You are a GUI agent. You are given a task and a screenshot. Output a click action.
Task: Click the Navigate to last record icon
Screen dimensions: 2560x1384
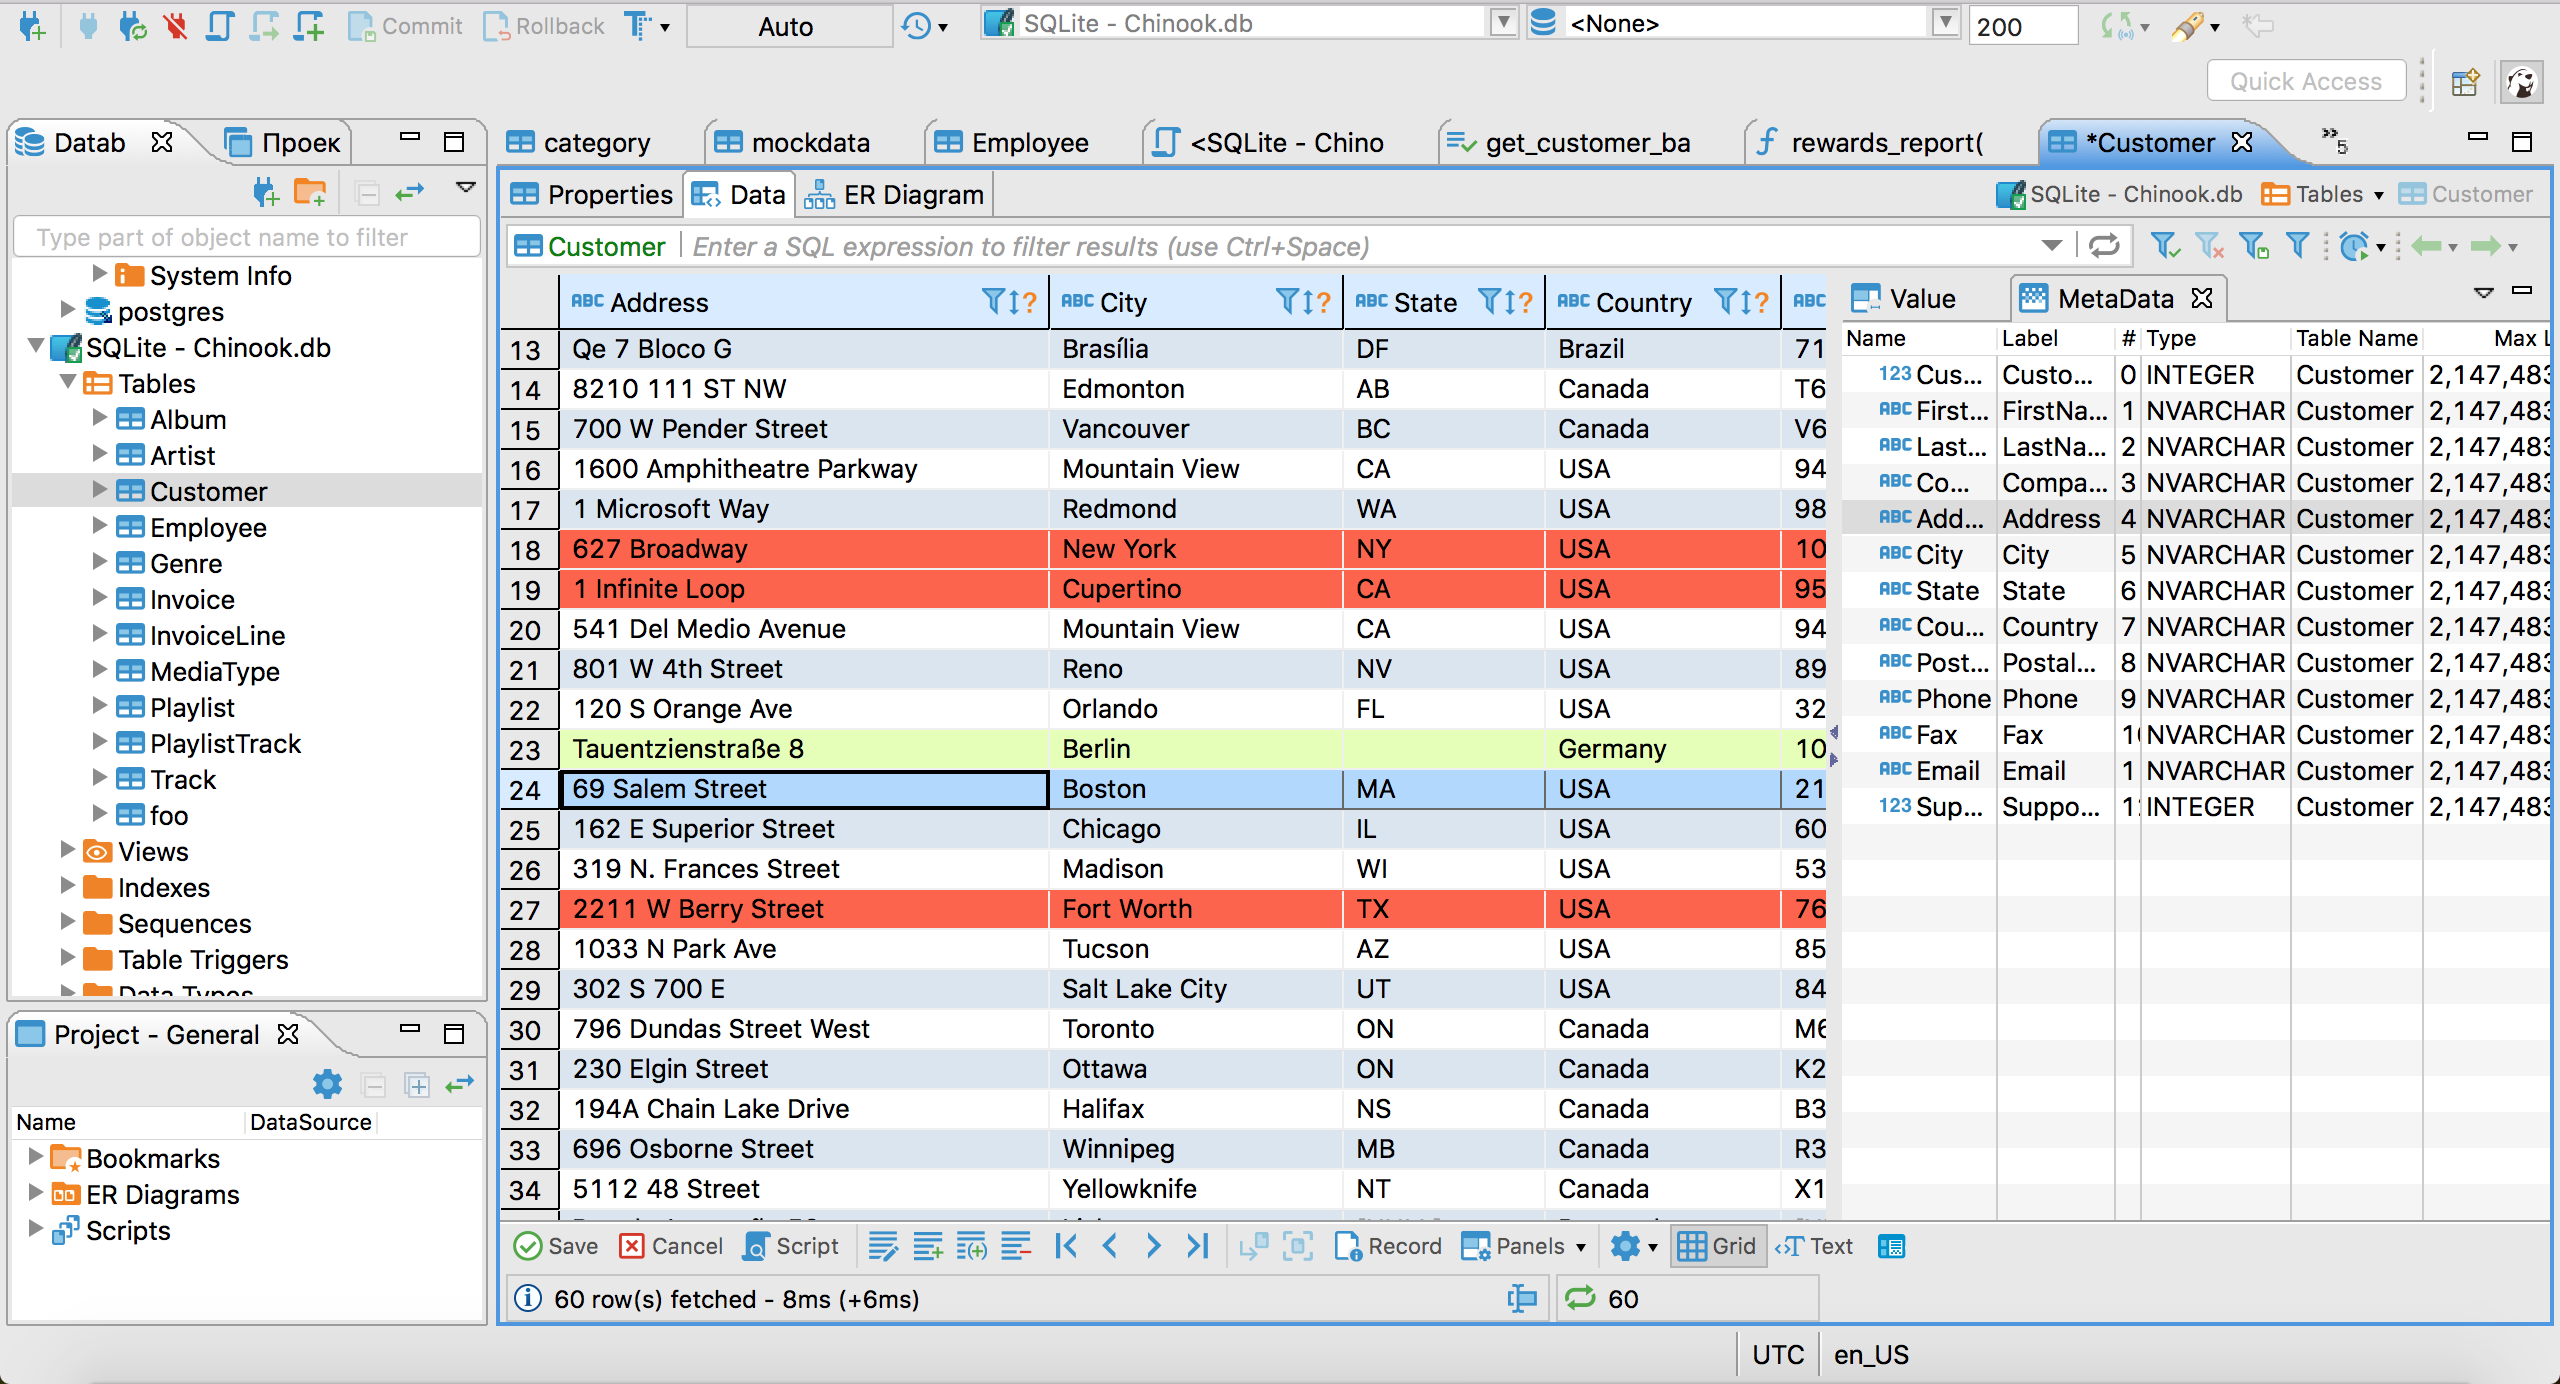(x=1198, y=1248)
